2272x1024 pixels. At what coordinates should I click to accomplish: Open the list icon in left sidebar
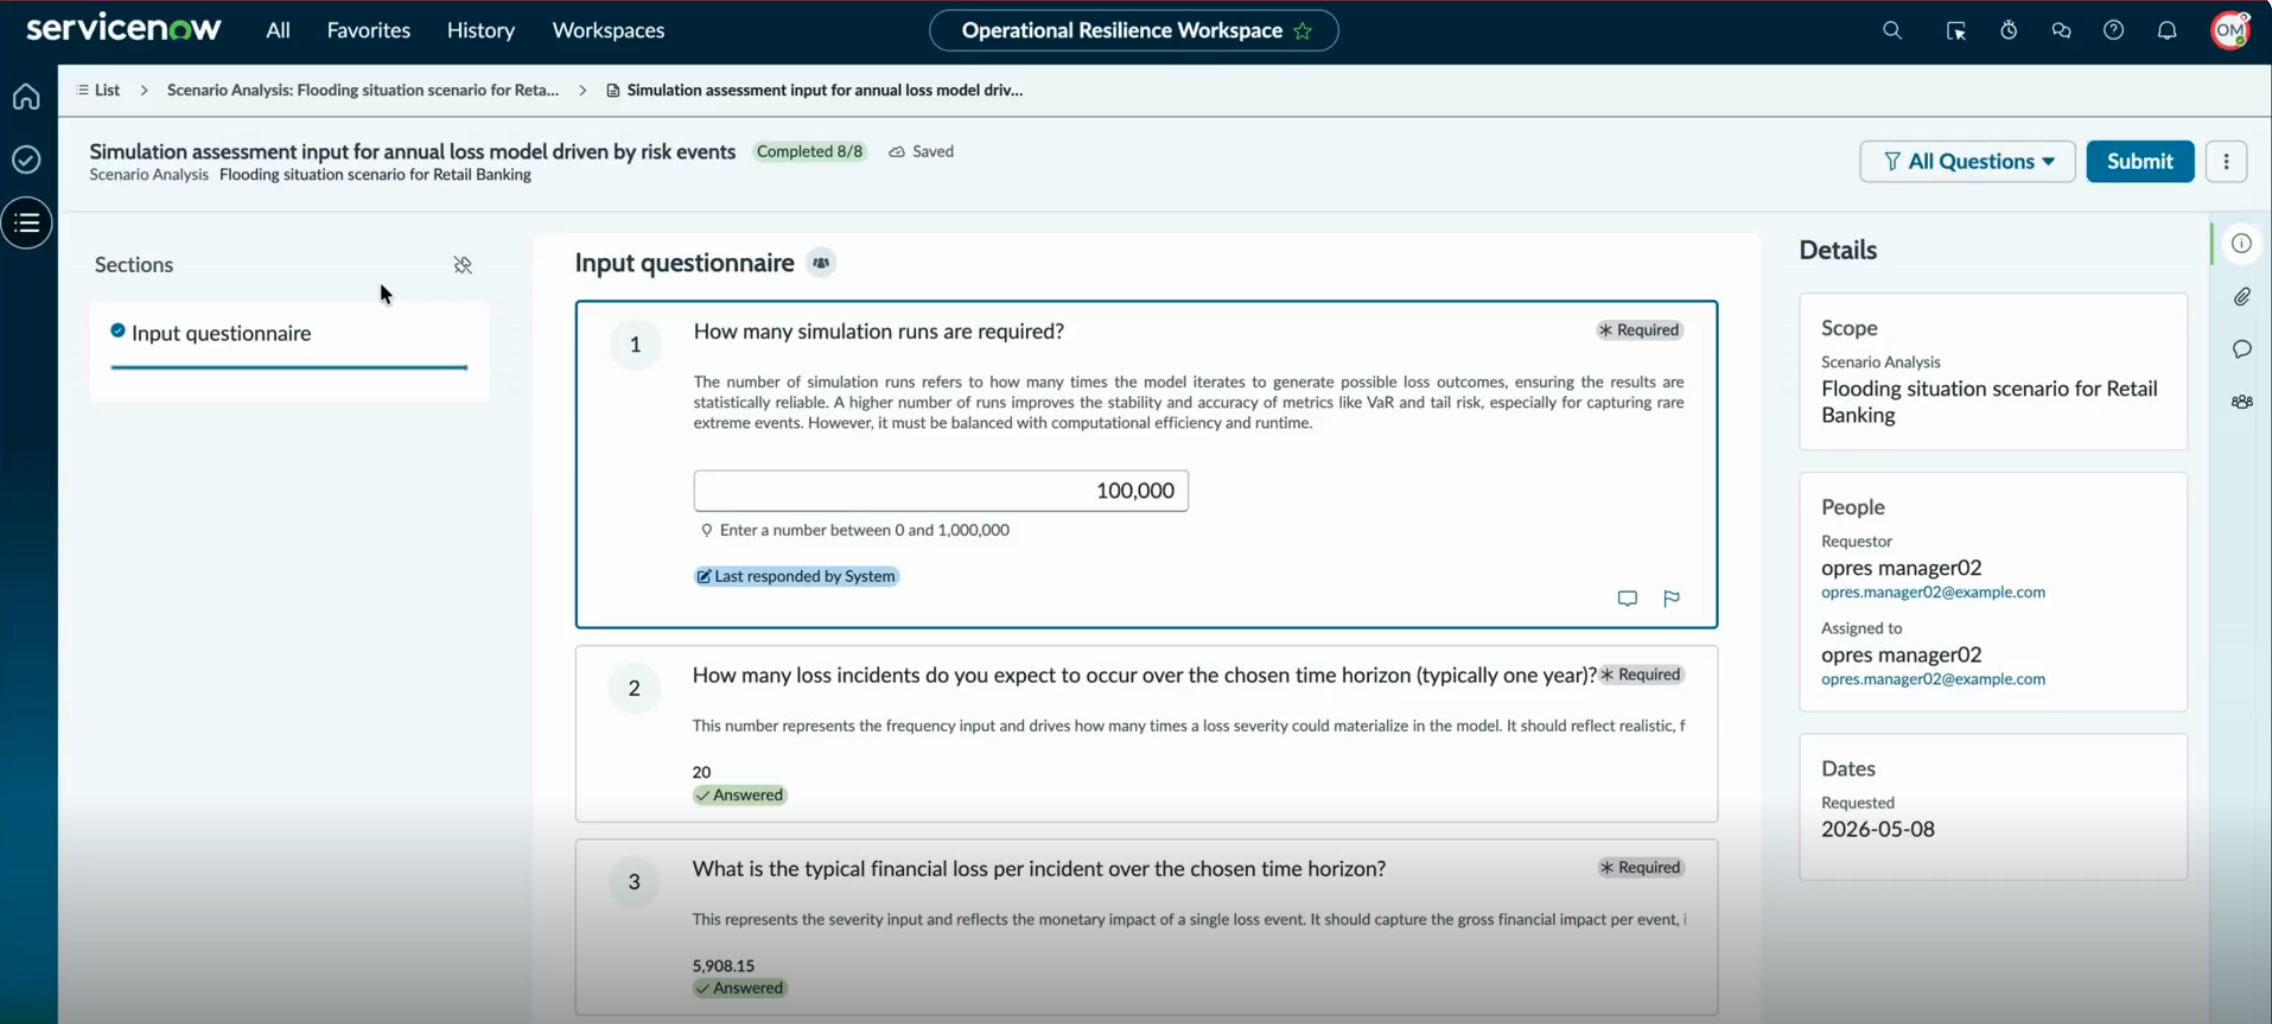27,222
